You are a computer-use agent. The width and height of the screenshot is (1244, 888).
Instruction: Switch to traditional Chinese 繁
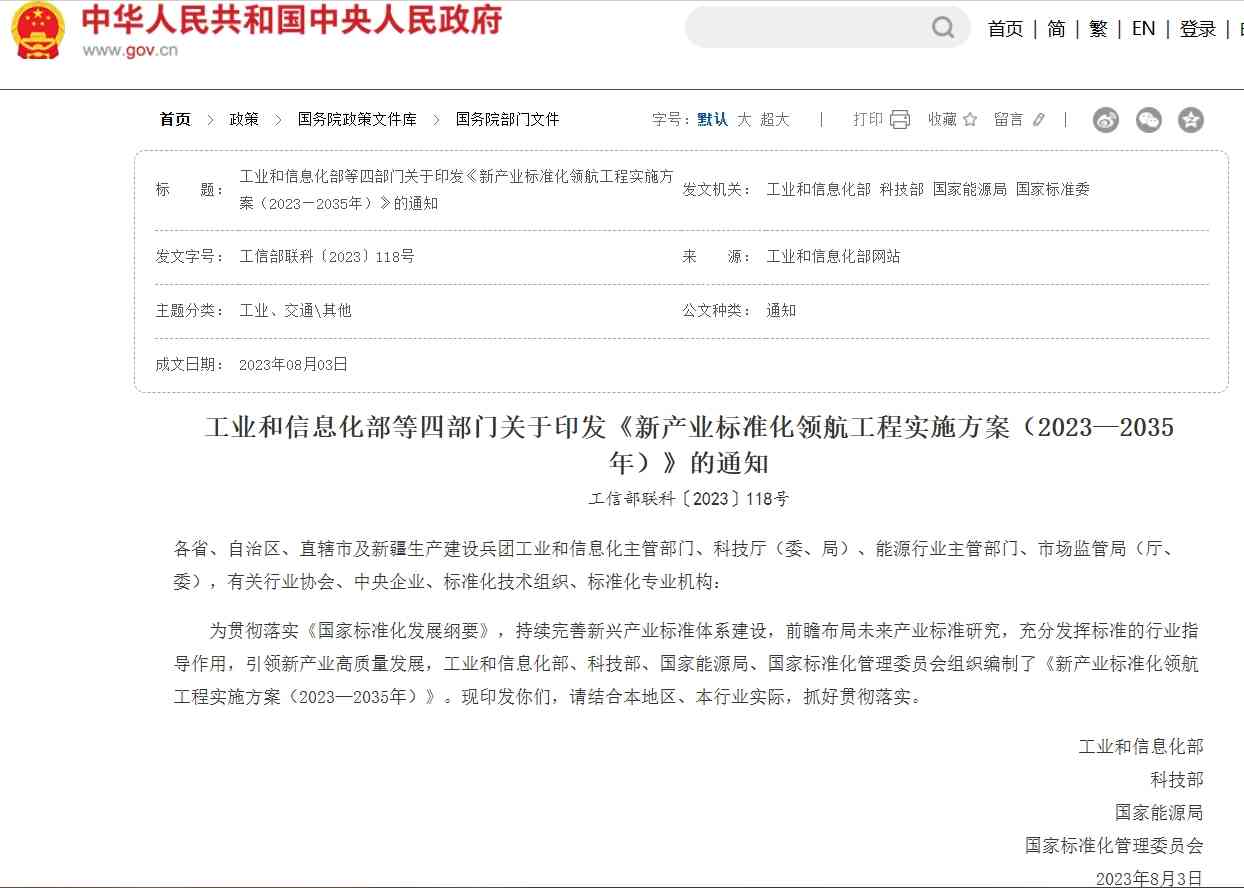(x=1098, y=29)
